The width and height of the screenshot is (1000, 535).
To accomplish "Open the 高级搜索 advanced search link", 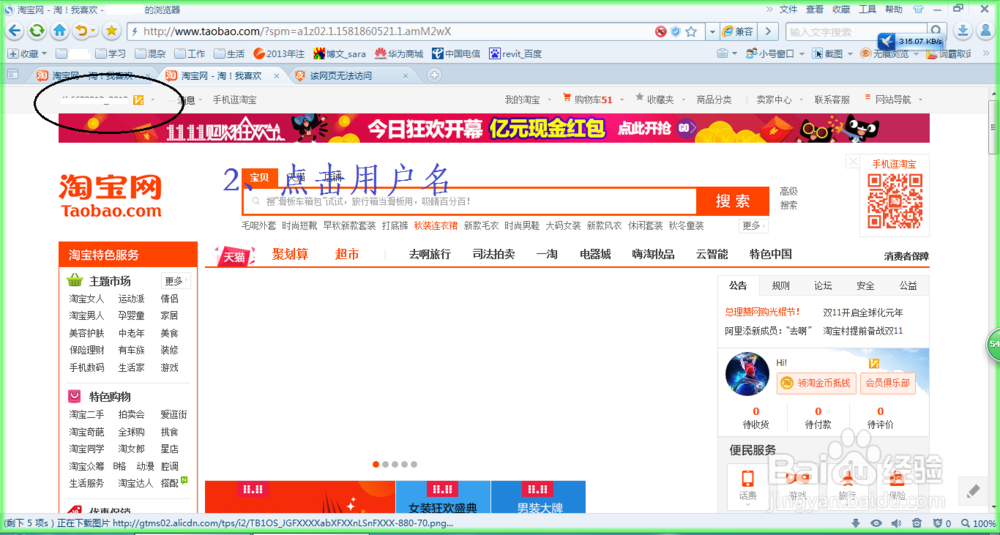I will coord(788,198).
